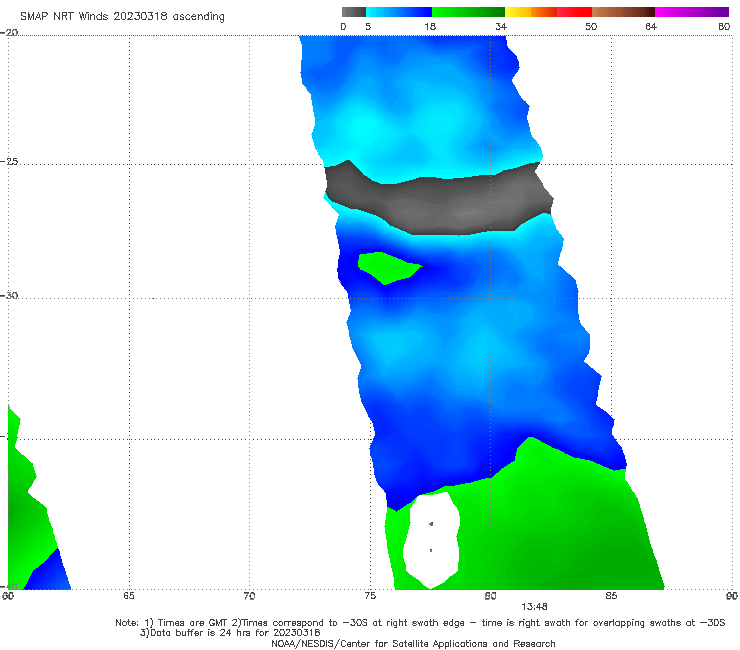The width and height of the screenshot is (740, 650).
Task: Click the NOAA/NESDIS credit line
Action: [413, 643]
